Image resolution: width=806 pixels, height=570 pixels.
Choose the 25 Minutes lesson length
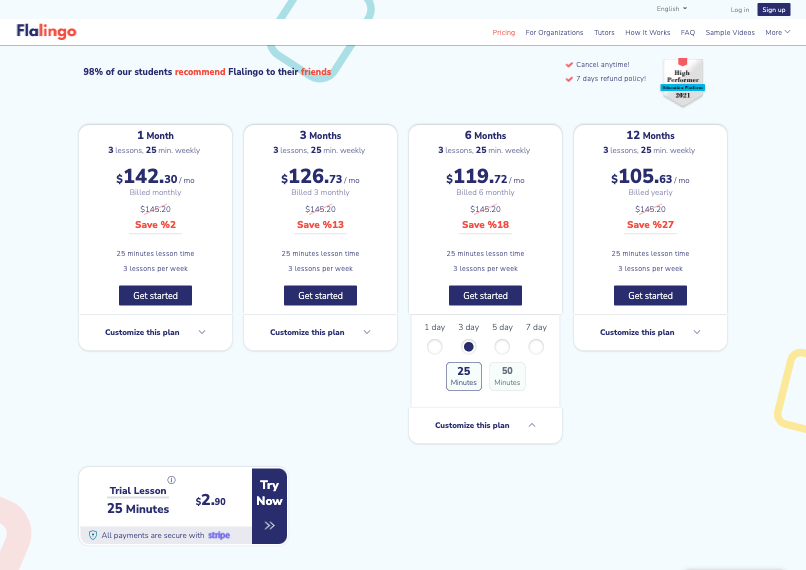(464, 376)
